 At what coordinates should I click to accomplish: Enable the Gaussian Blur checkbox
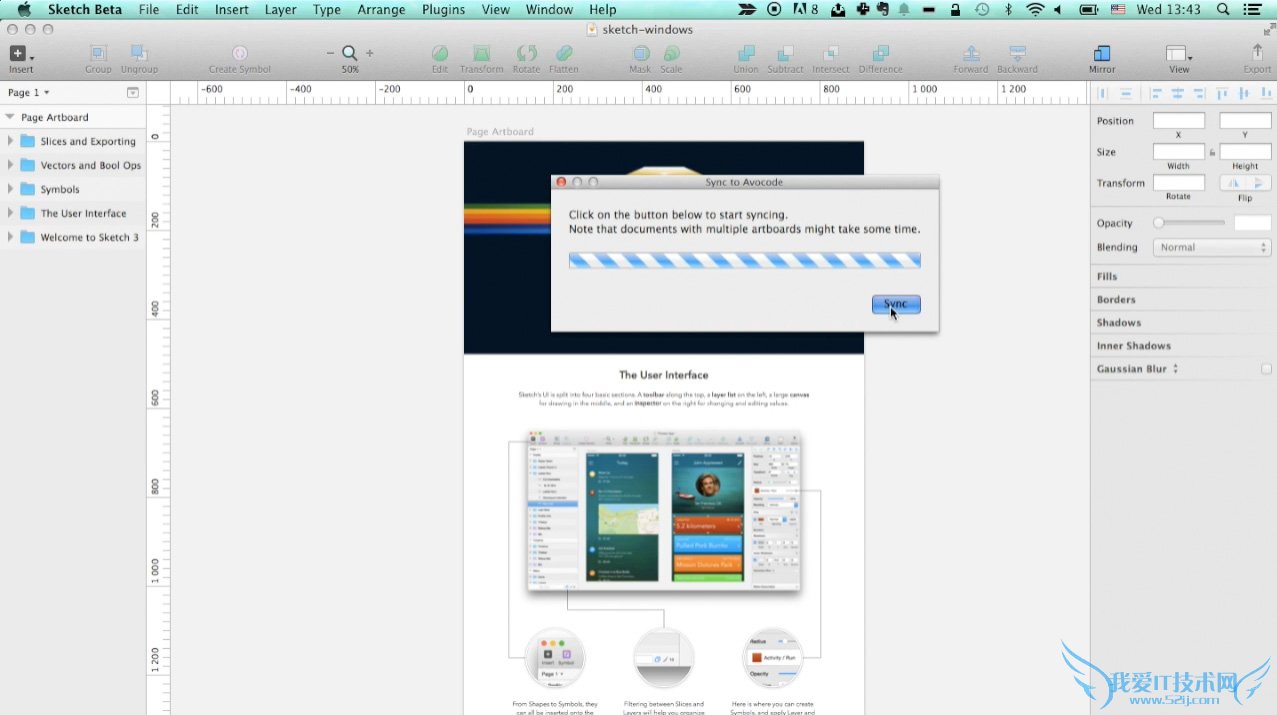tap(1266, 369)
